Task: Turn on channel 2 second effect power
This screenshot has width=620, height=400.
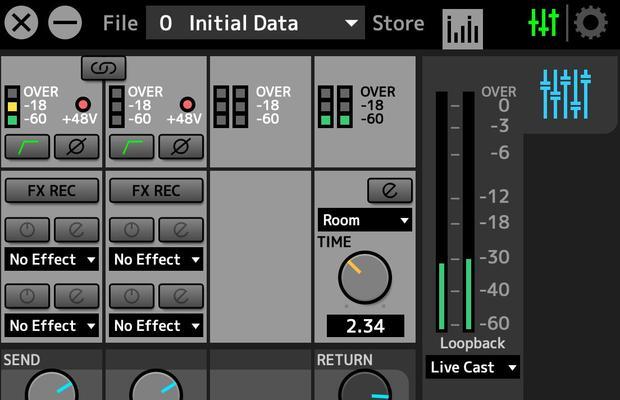Action: pyautogui.click(x=132, y=296)
